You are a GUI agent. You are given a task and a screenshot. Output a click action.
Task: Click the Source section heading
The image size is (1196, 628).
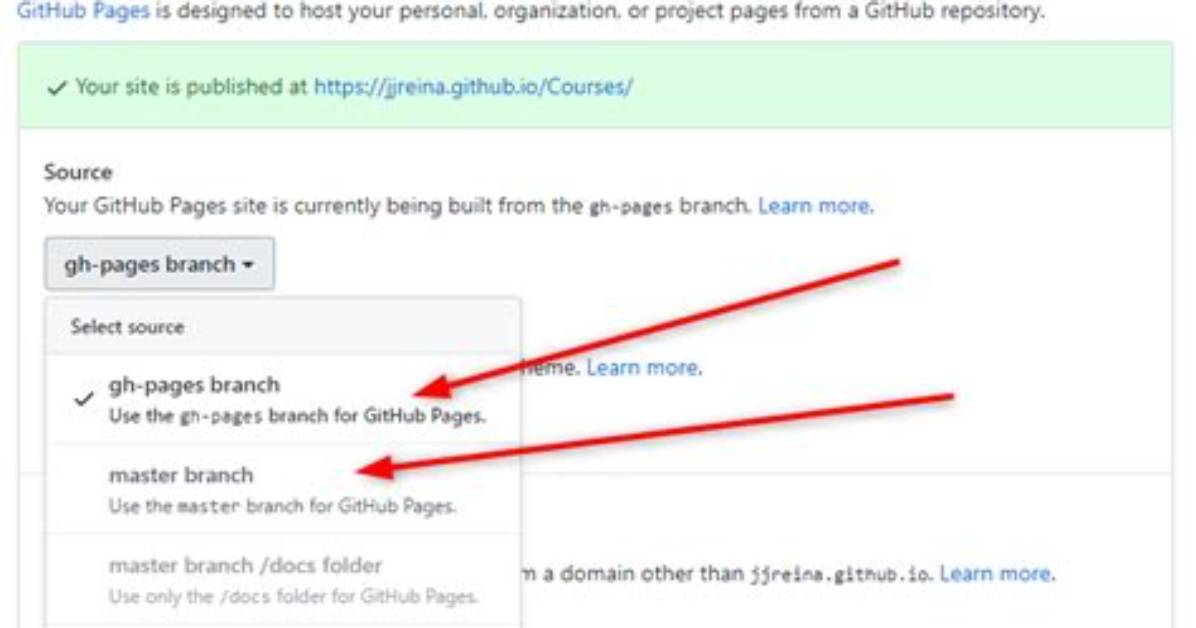coord(78,172)
